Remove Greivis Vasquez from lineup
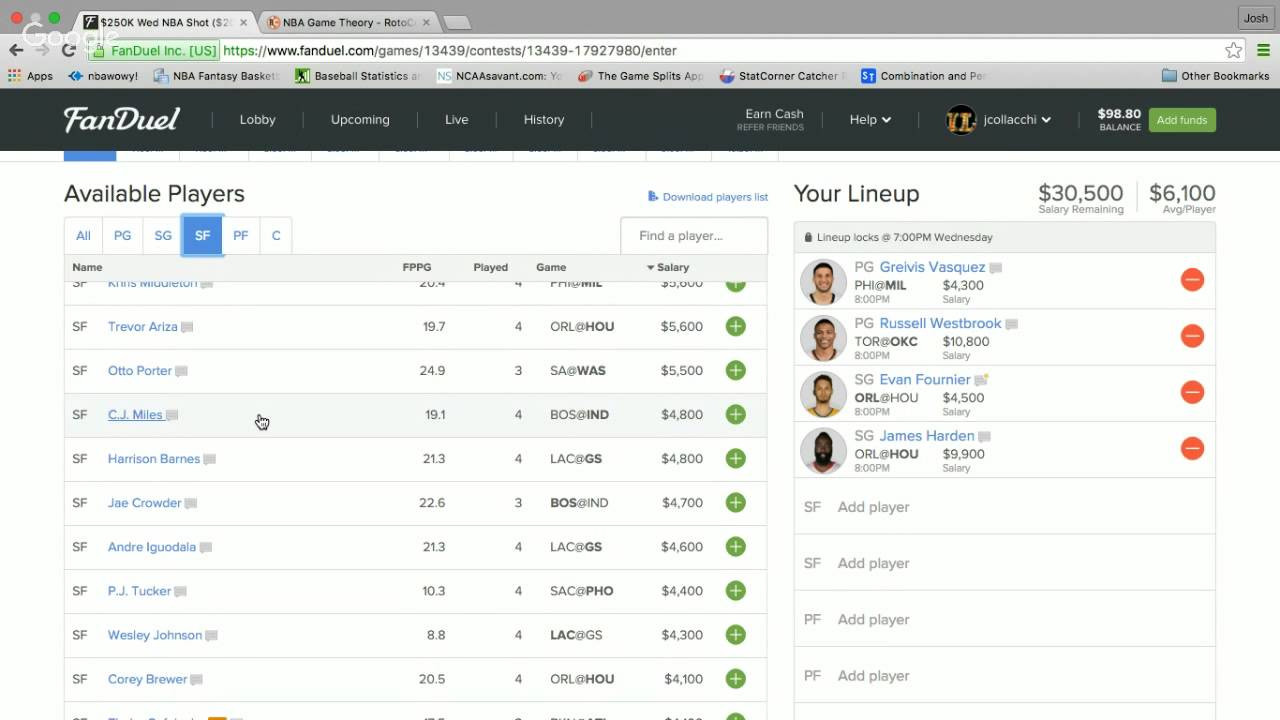Image resolution: width=1280 pixels, height=720 pixels. (1192, 280)
